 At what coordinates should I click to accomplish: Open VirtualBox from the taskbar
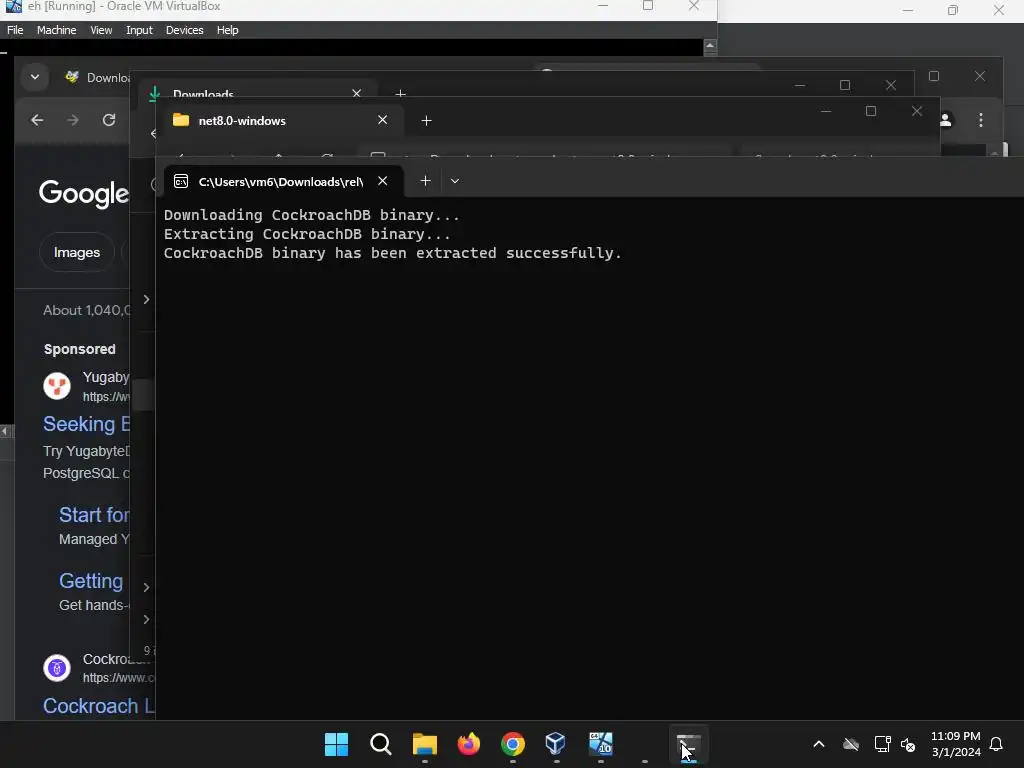556,744
